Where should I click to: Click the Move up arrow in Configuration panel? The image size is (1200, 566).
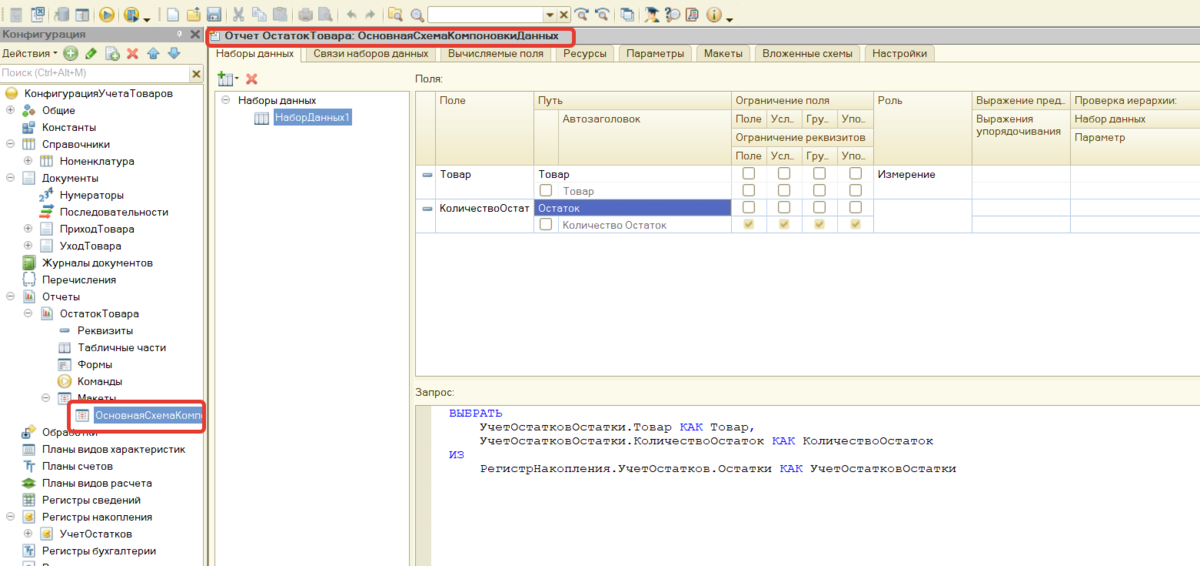pyautogui.click(x=153, y=53)
